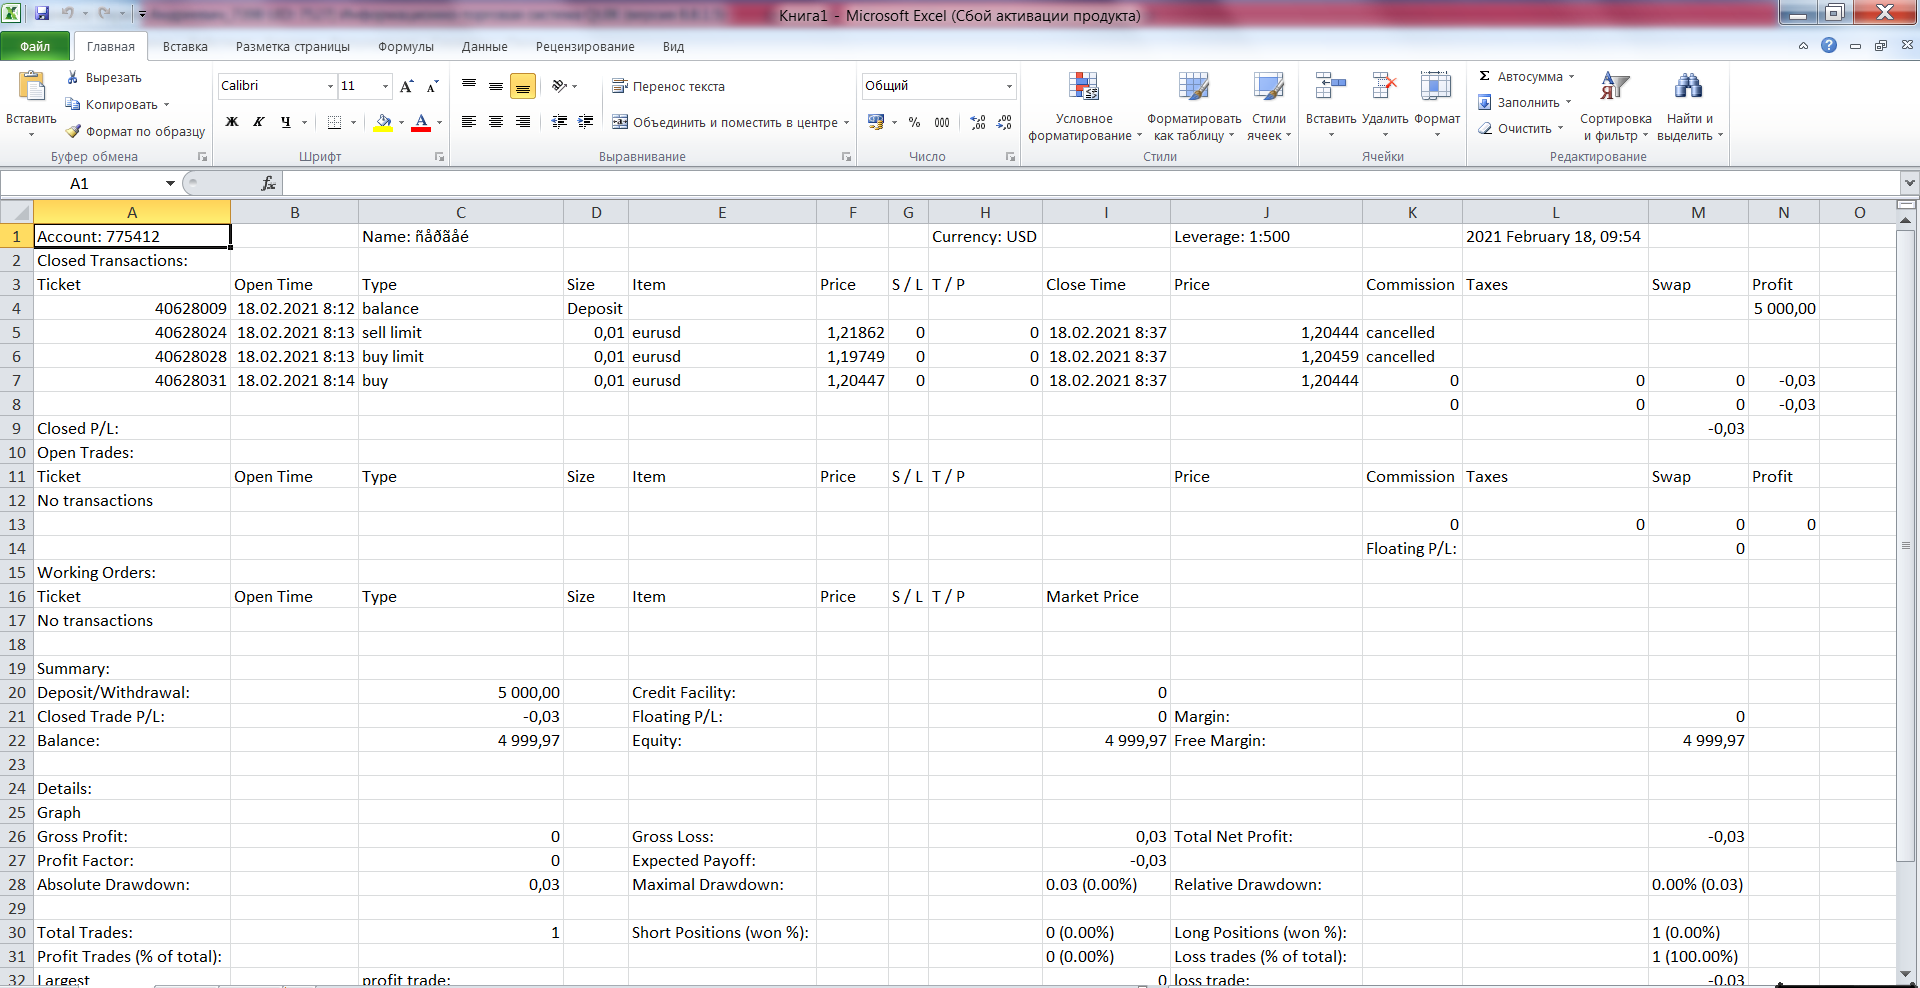Align cell text left
The image size is (1920, 988).
pos(469,122)
